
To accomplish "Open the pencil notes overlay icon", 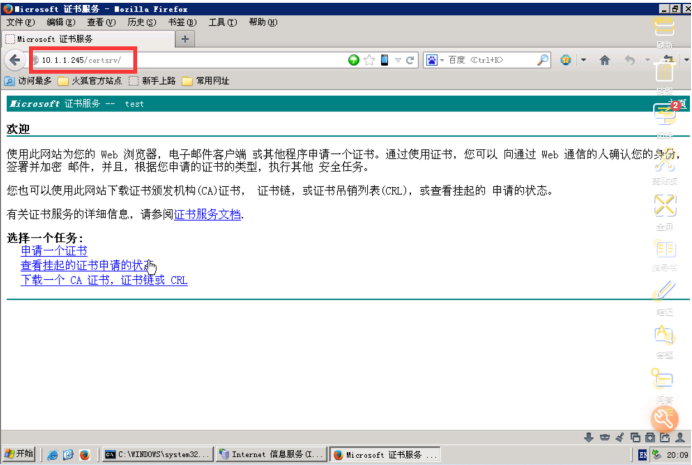I will point(665,291).
